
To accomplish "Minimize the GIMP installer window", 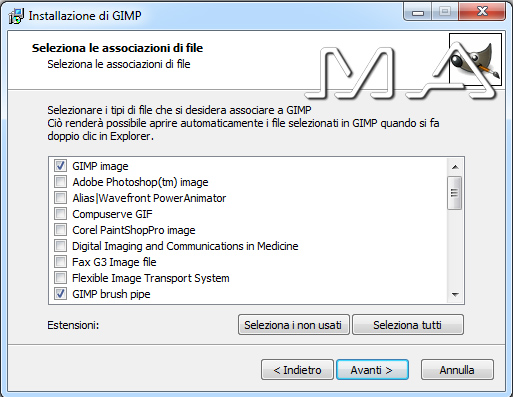I will pyautogui.click(x=418, y=12).
